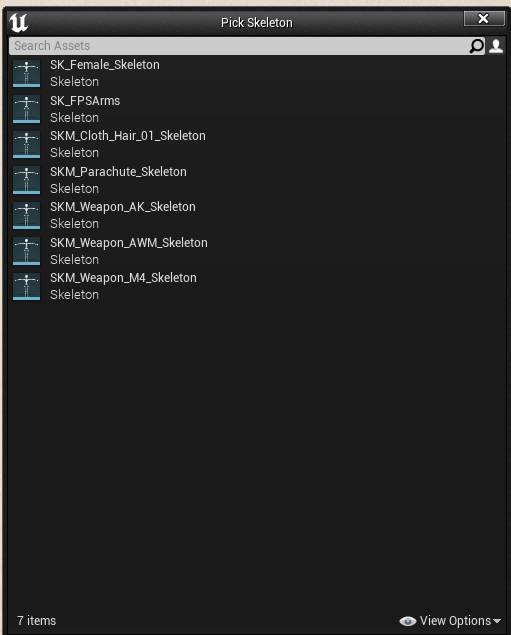The image size is (511, 635).
Task: Select the SK_FPSArms skeleton thumbnail icon
Action: pyautogui.click(x=26, y=109)
